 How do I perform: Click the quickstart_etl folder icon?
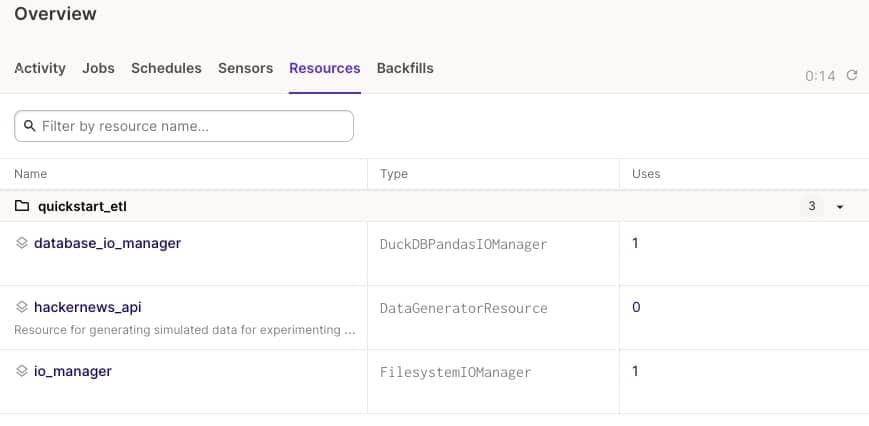pyautogui.click(x=22, y=207)
